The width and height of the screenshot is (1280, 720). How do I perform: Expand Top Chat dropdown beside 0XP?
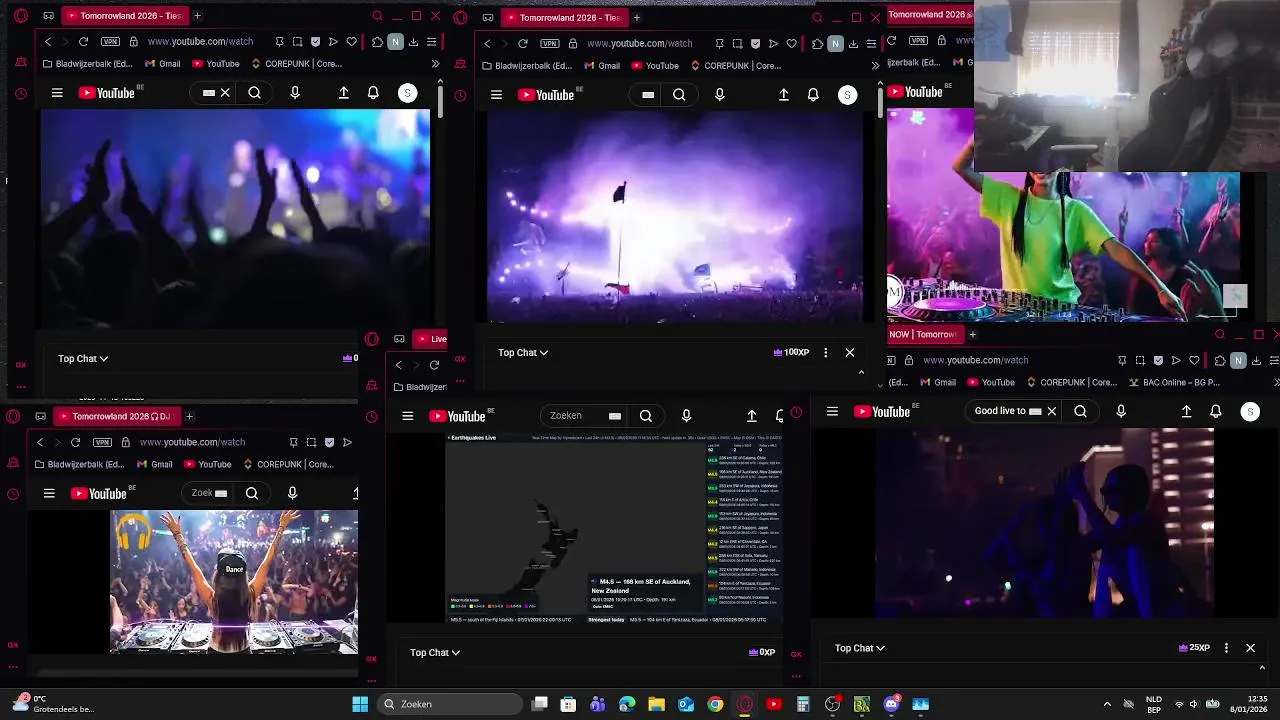(x=435, y=652)
